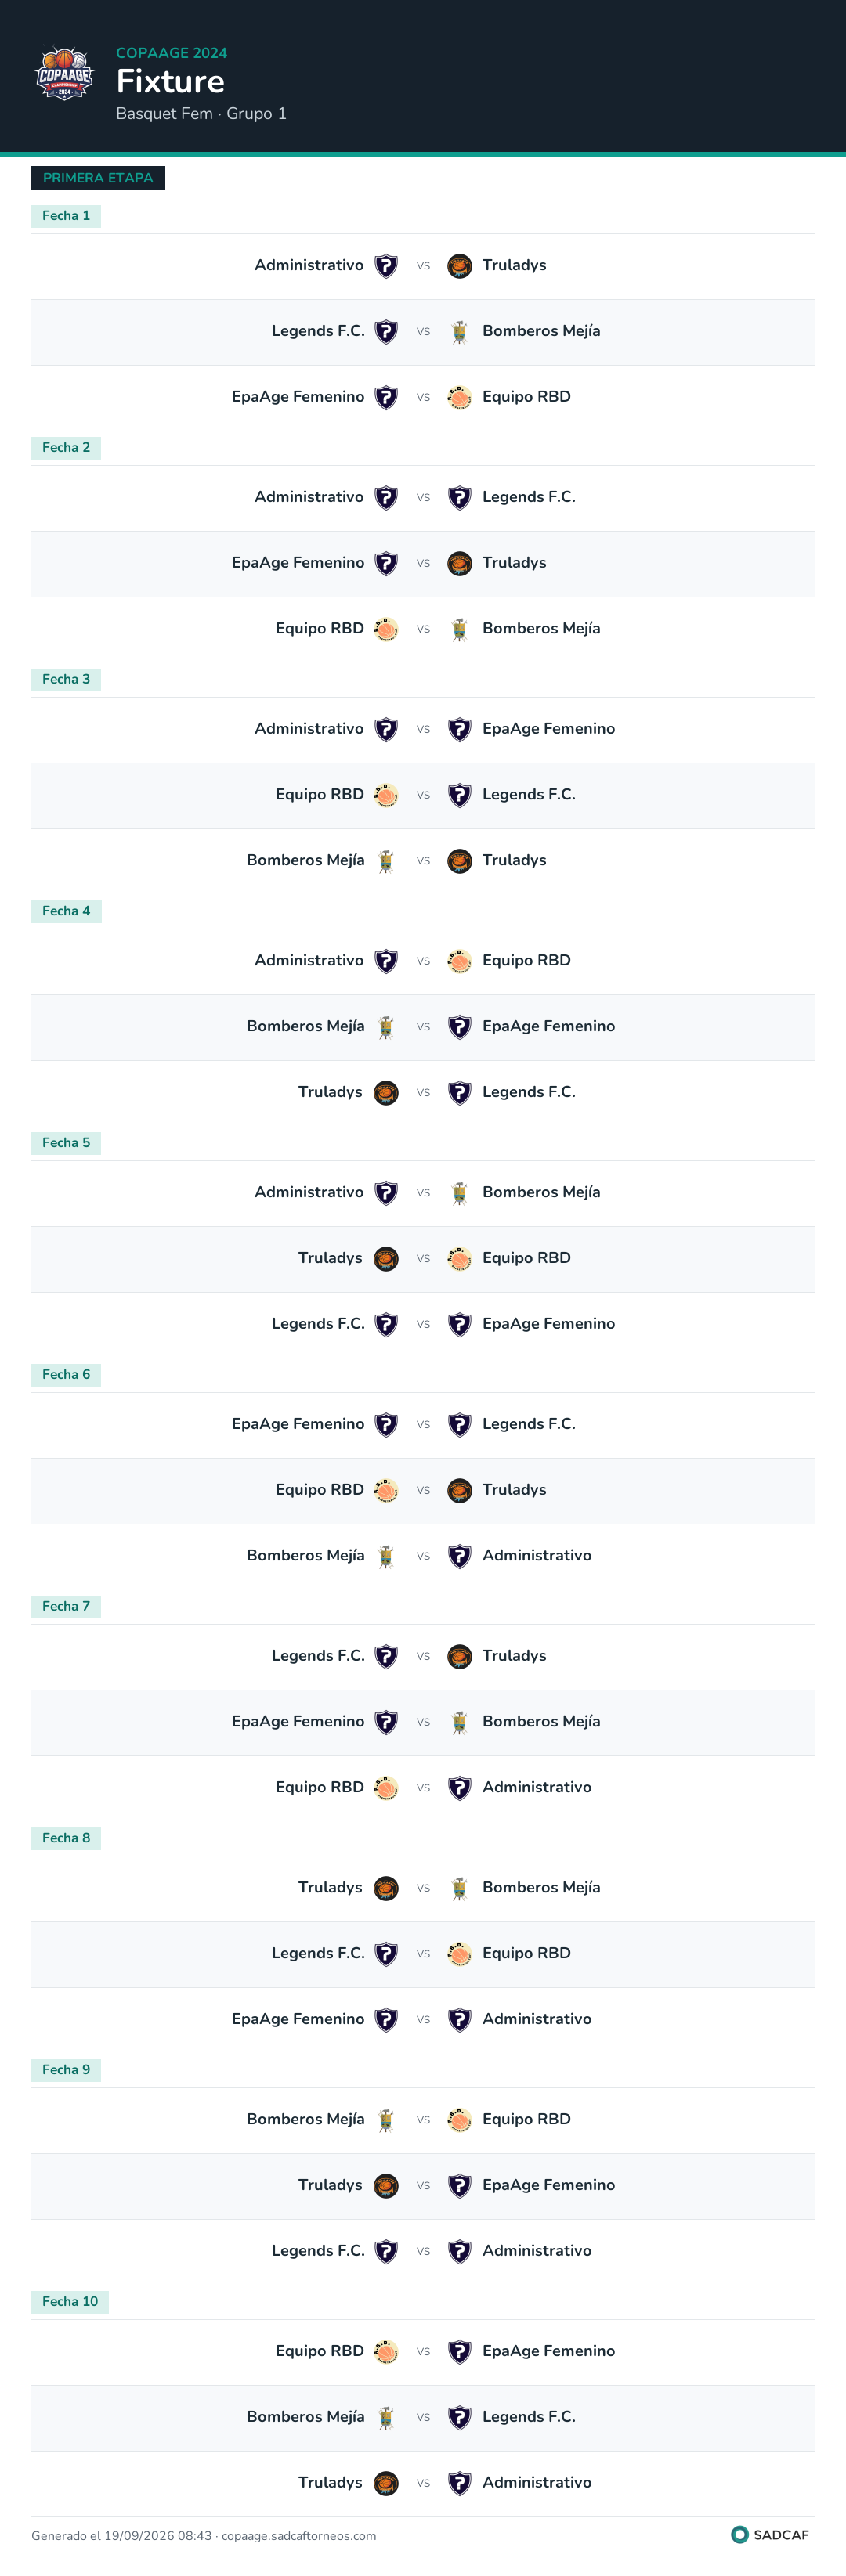
Task: Open Legends F.C. vs EpaAge Femenino in Fecha 5
Action: (423, 1325)
